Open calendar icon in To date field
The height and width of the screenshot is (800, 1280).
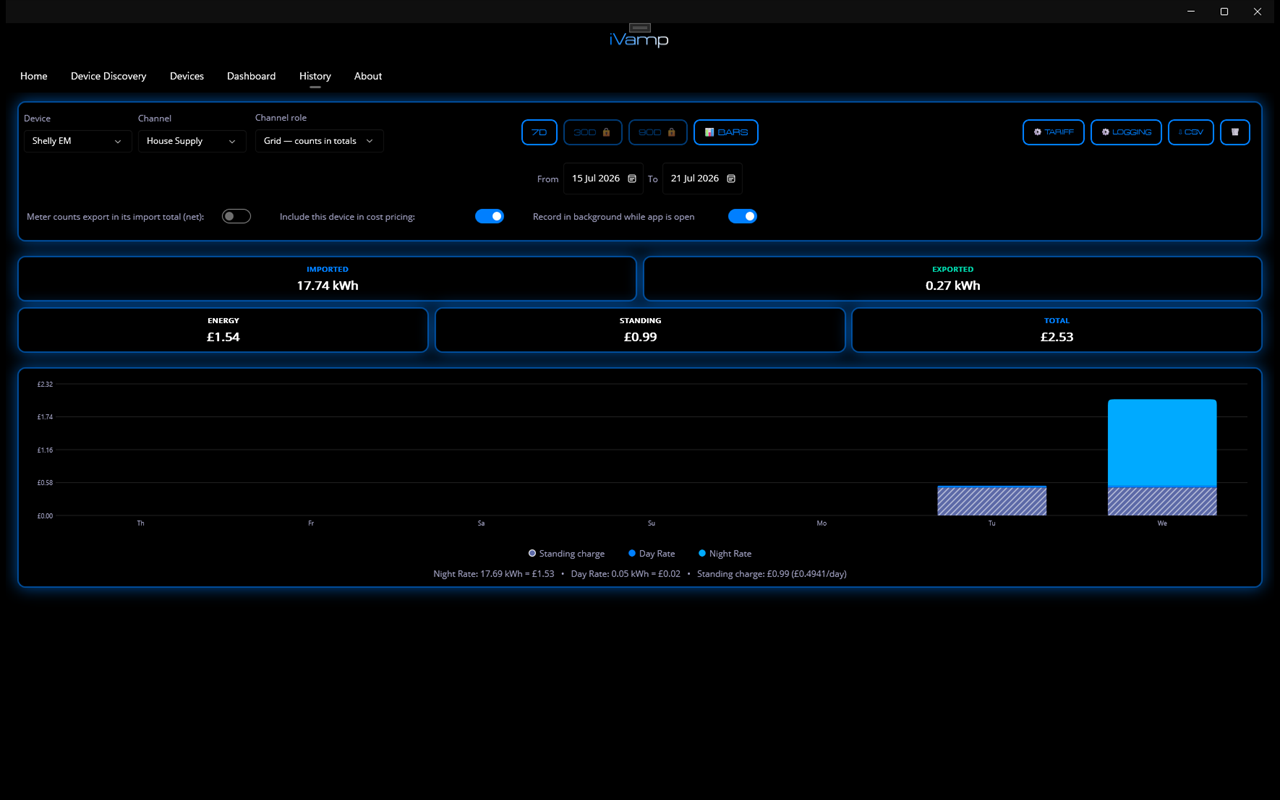731,179
